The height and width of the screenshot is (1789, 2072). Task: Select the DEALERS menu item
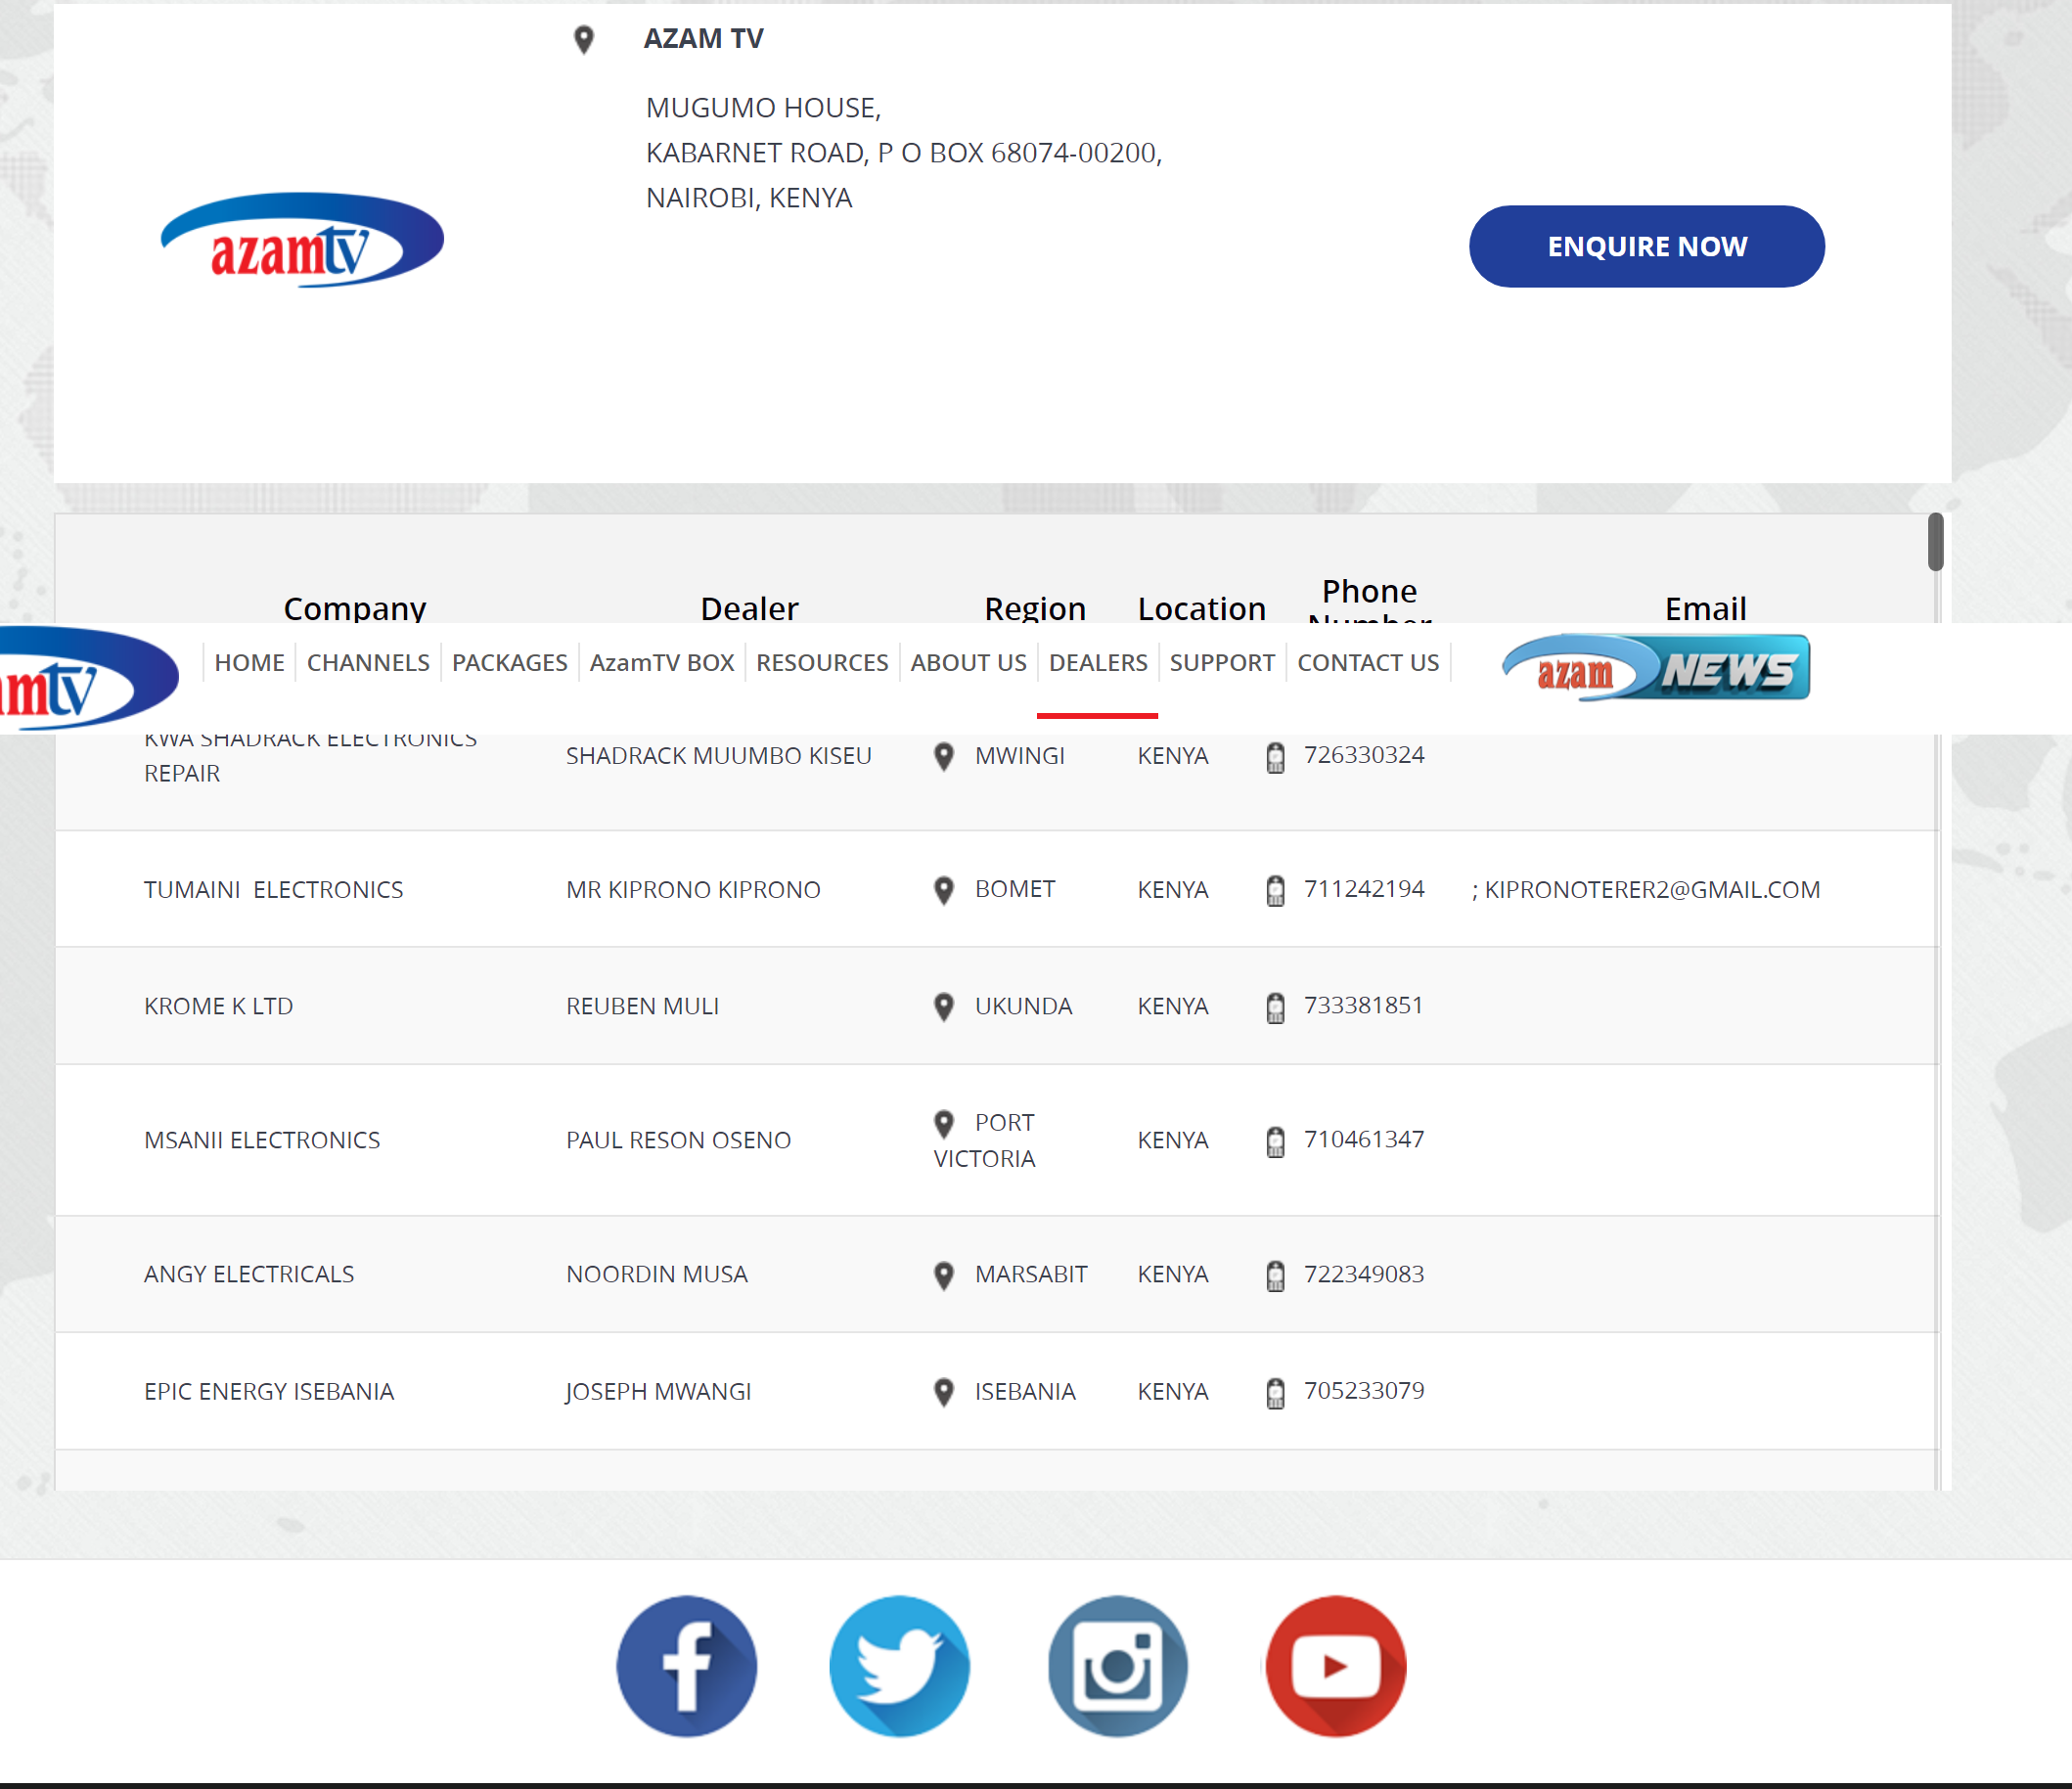1098,662
